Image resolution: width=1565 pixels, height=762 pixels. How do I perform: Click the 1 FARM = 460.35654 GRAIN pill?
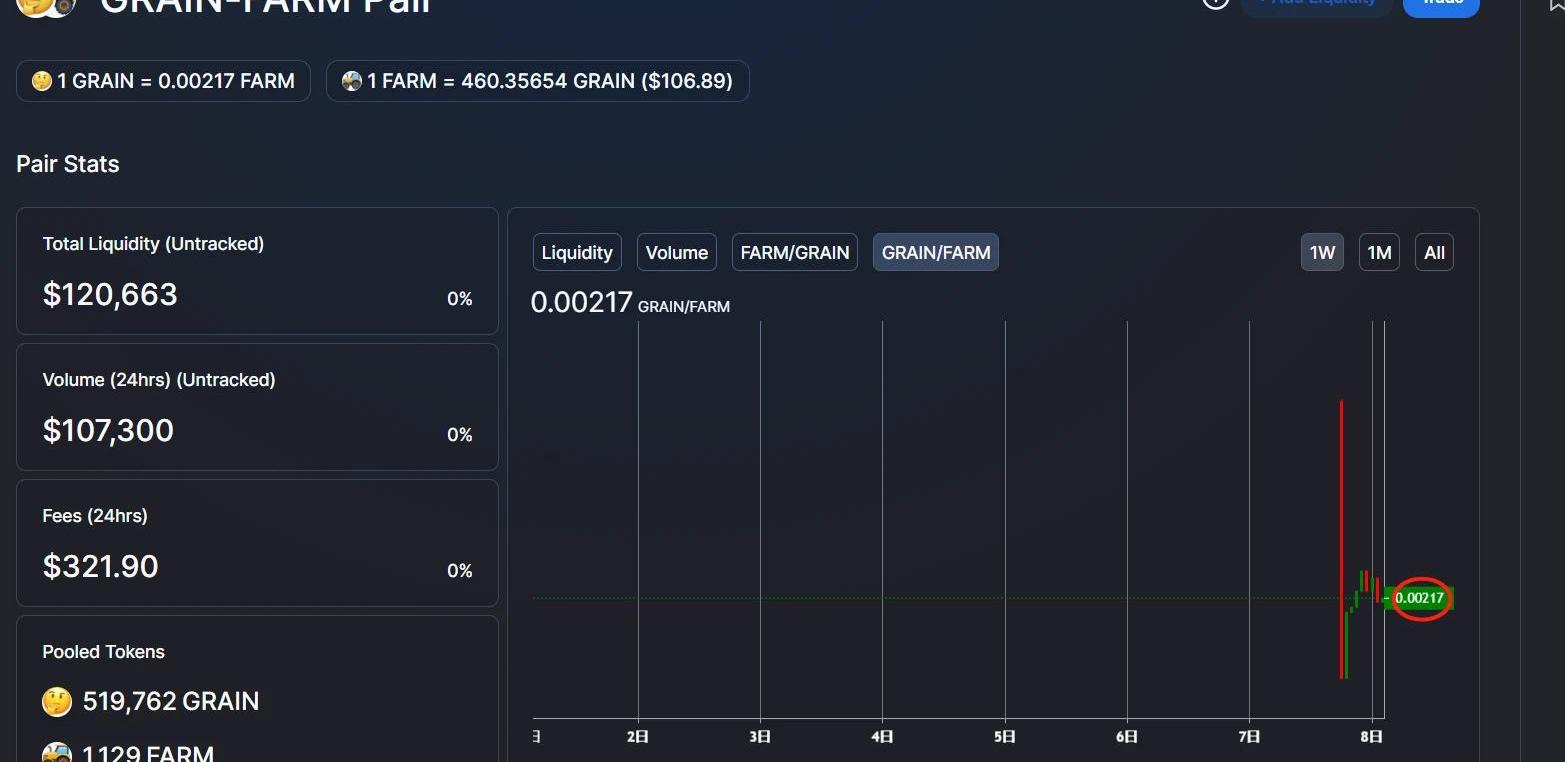(538, 81)
